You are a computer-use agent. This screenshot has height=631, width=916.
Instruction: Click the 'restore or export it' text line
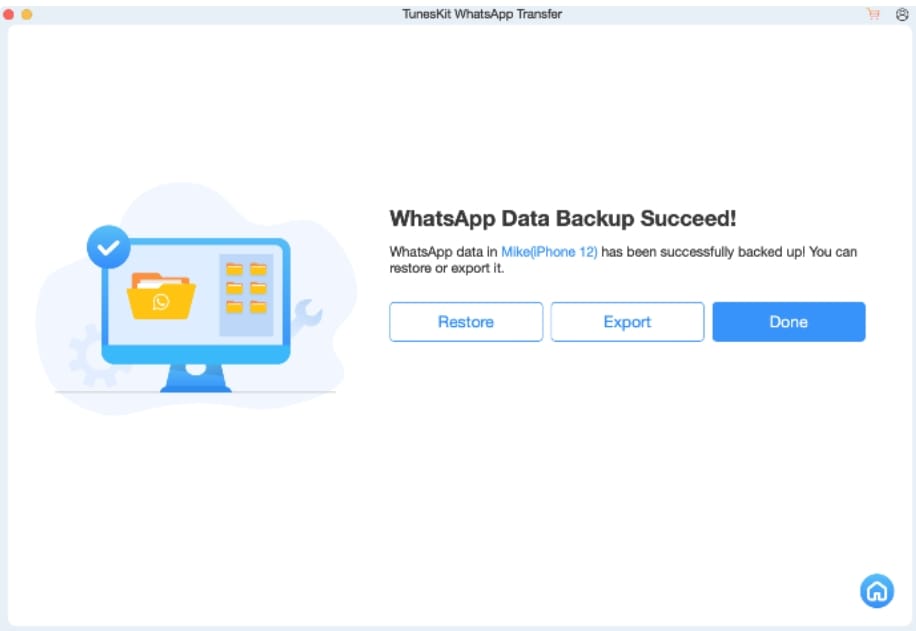(446, 268)
